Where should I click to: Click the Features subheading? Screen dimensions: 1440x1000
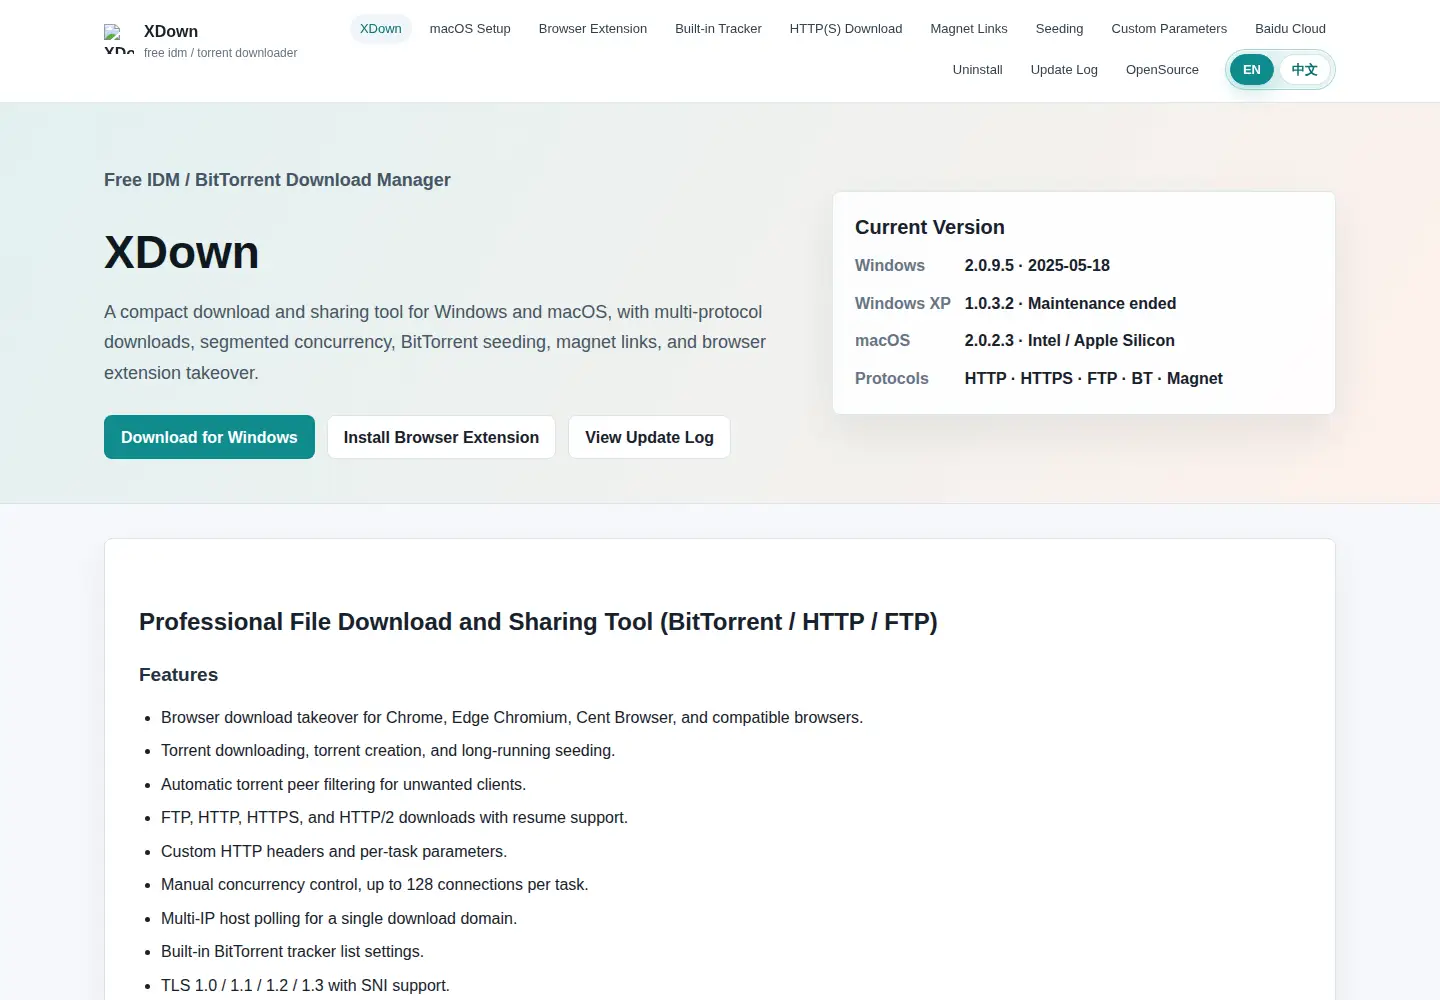point(178,675)
